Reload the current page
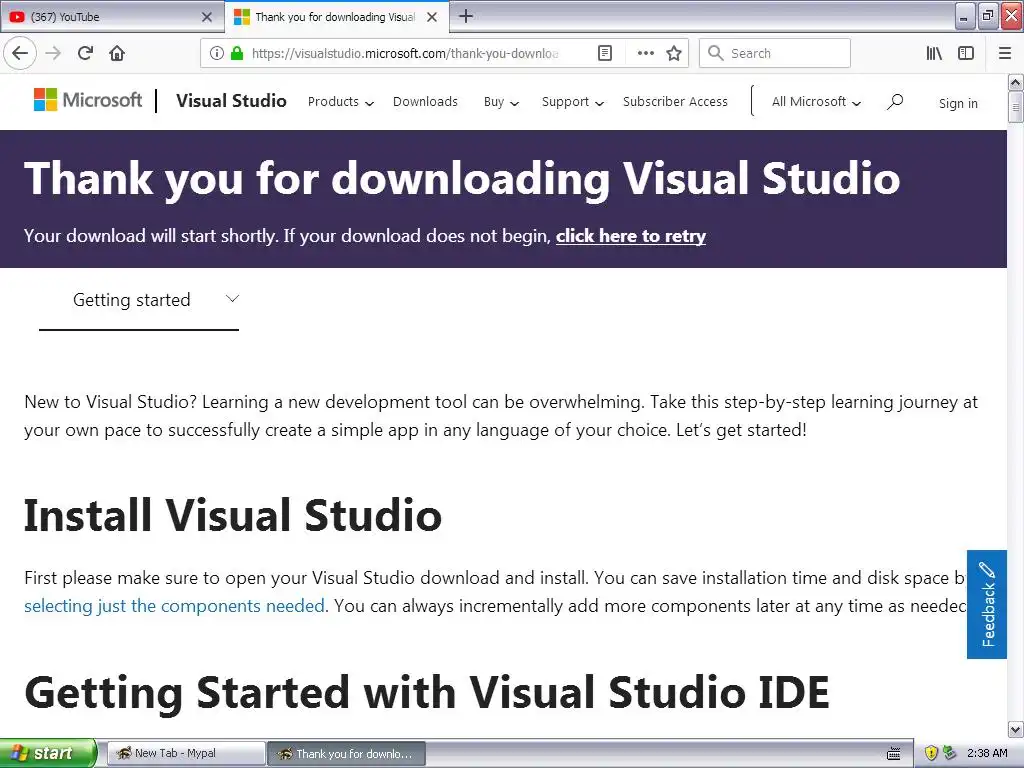The image size is (1024, 768). pyautogui.click(x=85, y=53)
